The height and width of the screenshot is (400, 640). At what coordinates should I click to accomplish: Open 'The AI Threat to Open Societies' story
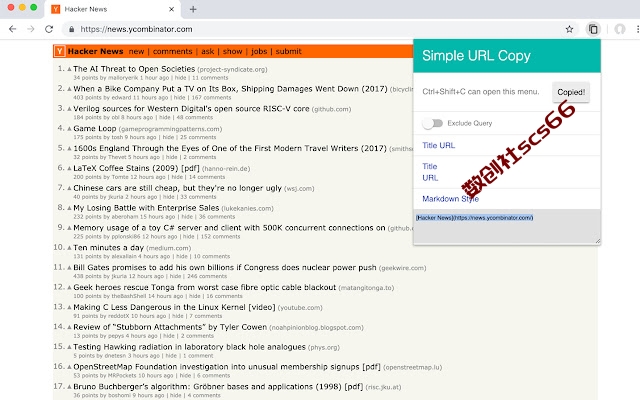point(134,69)
